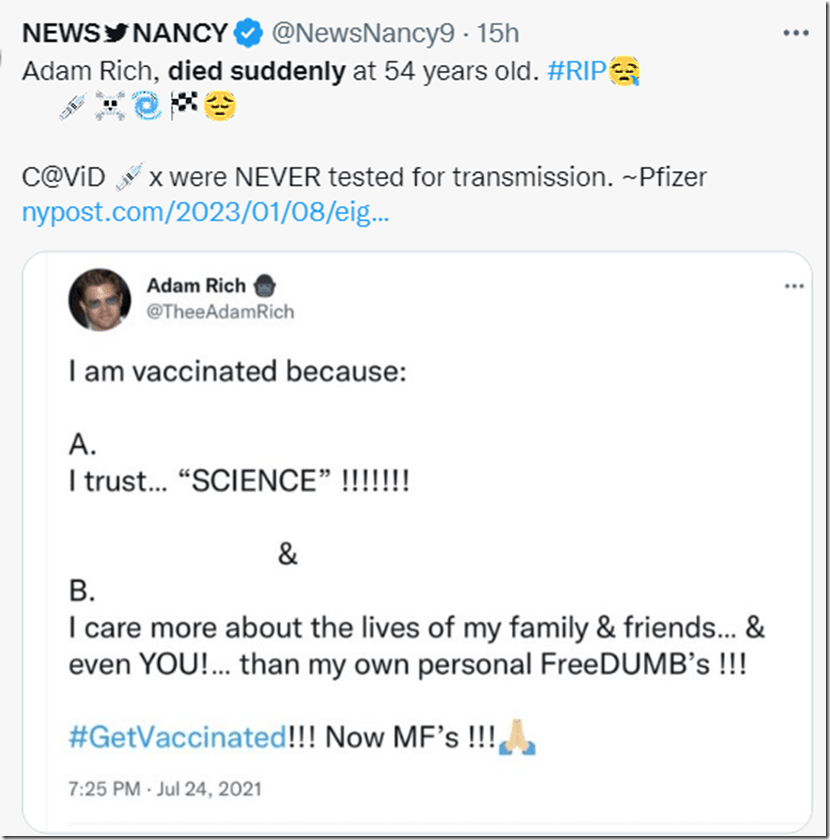Click the crying face emoji after #RIP
Screen dimensions: 830x840
click(x=628, y=73)
